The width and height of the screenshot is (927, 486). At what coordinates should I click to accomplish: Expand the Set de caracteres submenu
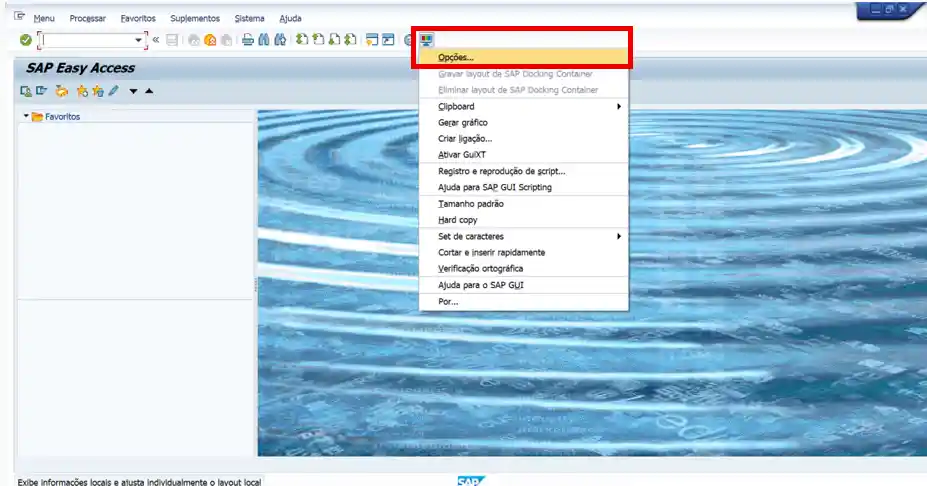tap(524, 236)
